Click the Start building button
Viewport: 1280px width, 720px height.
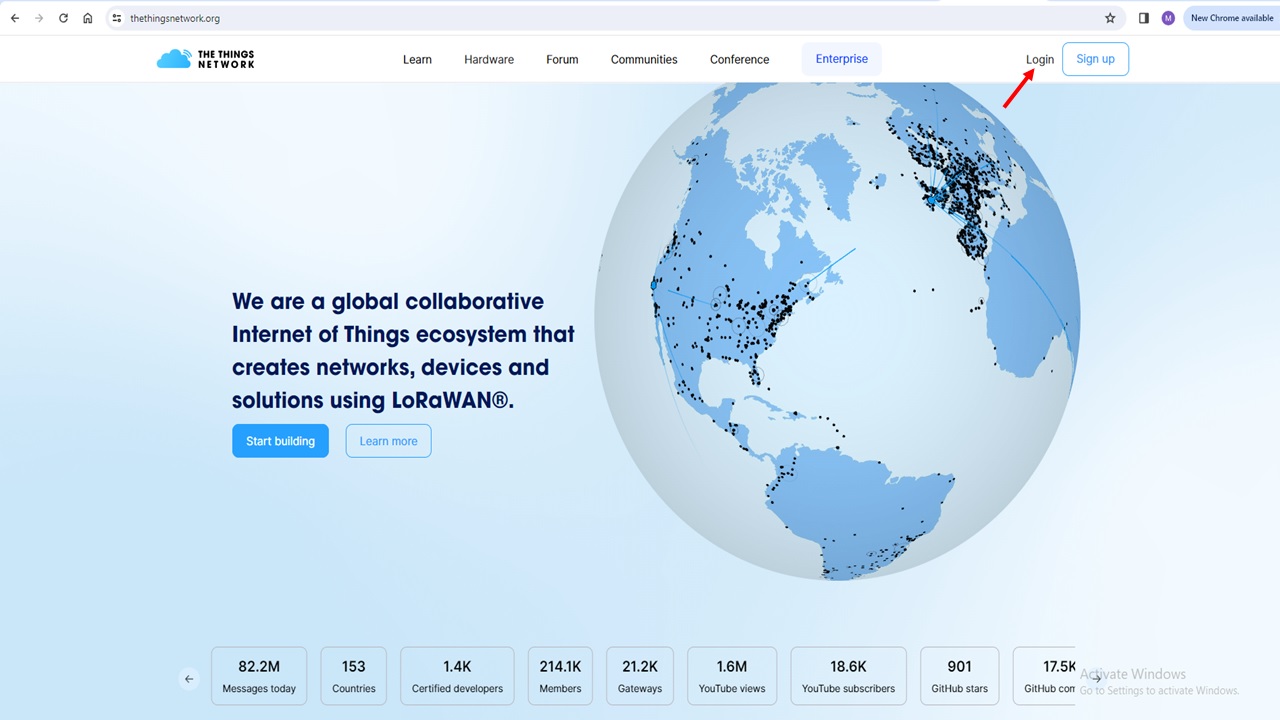tap(280, 441)
